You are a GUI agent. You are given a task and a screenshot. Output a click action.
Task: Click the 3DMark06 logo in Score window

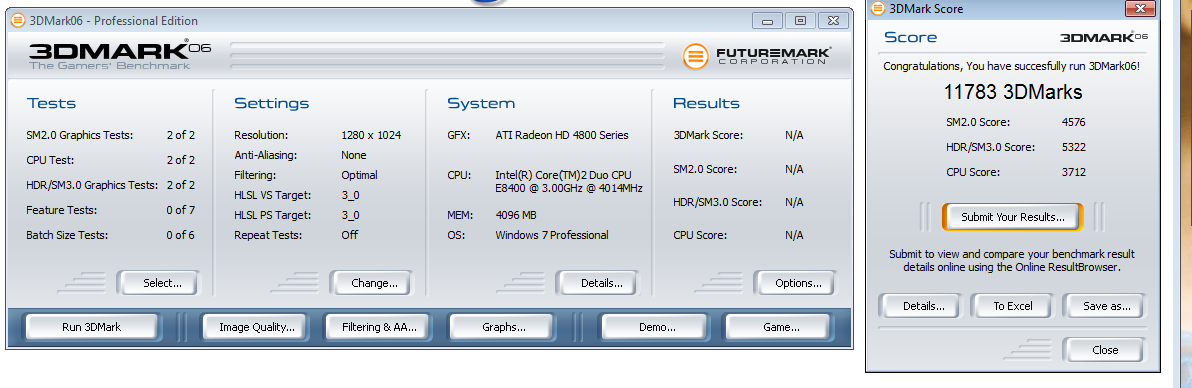(1103, 37)
